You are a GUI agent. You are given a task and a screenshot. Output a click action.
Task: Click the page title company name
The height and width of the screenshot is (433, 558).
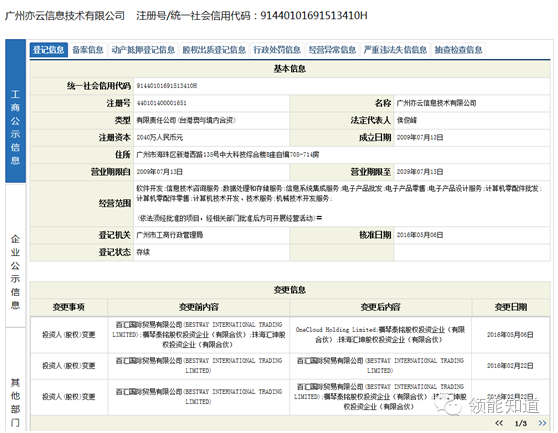pyautogui.click(x=65, y=16)
